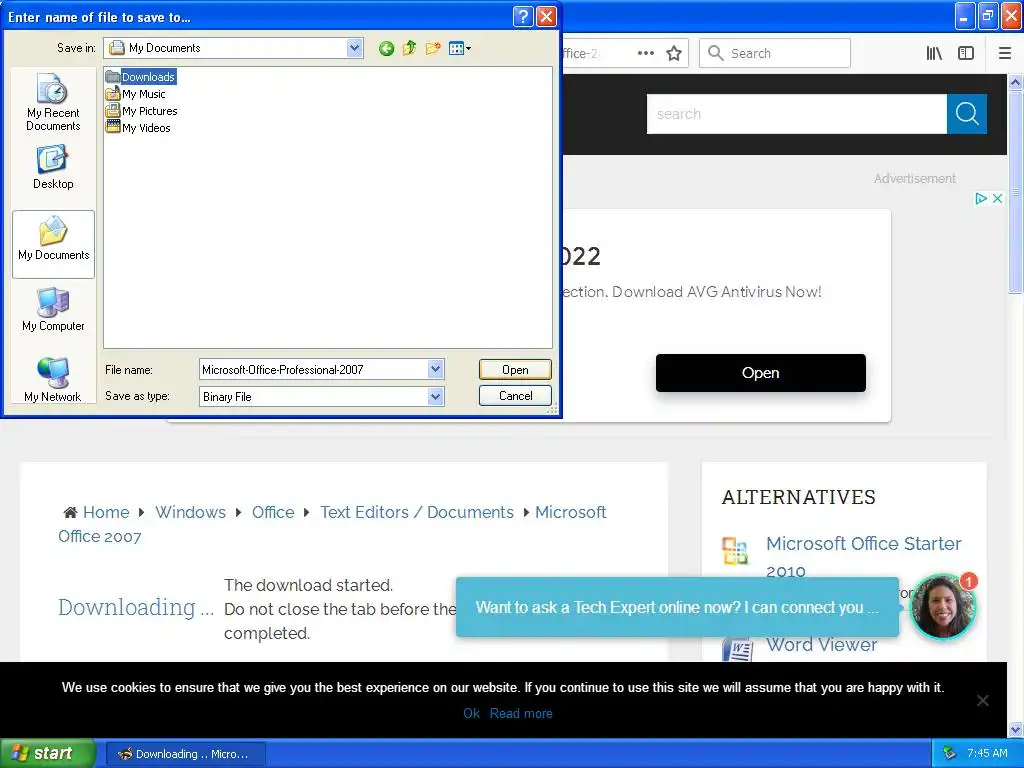This screenshot has height=768, width=1024.
Task: Open the Windows breadcrumb link
Action: [x=190, y=512]
